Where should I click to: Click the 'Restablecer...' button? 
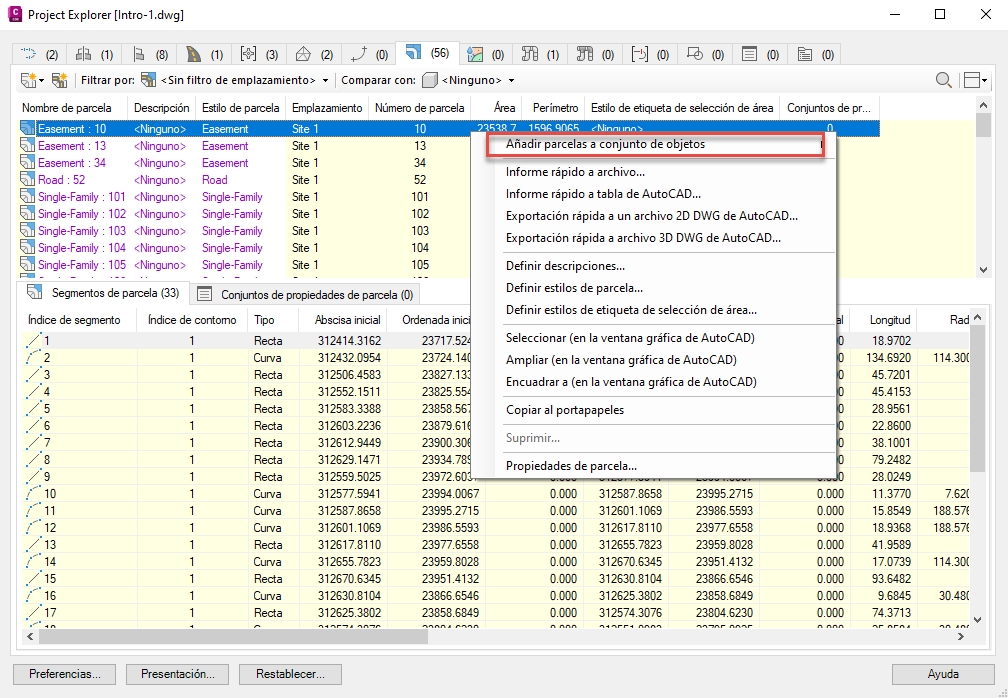click(x=290, y=674)
